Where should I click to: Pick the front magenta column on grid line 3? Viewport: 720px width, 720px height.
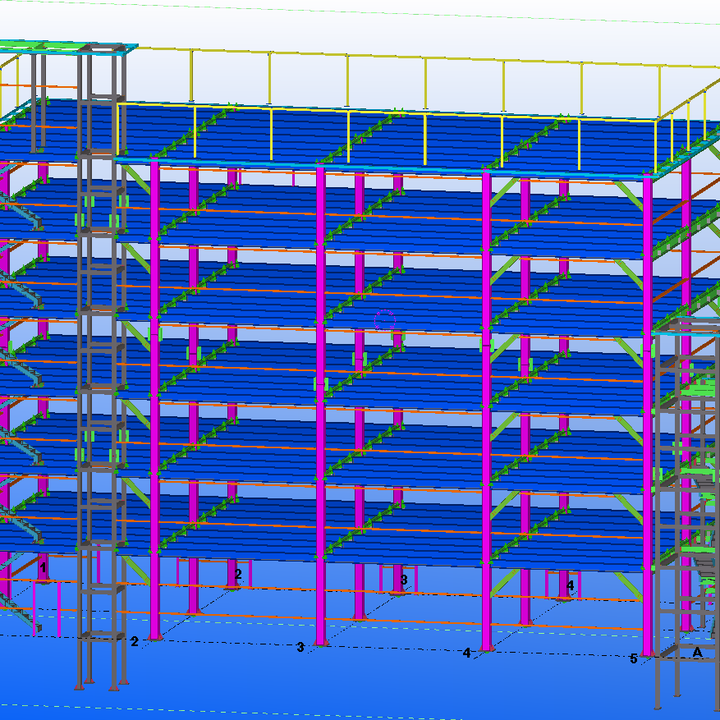321,406
